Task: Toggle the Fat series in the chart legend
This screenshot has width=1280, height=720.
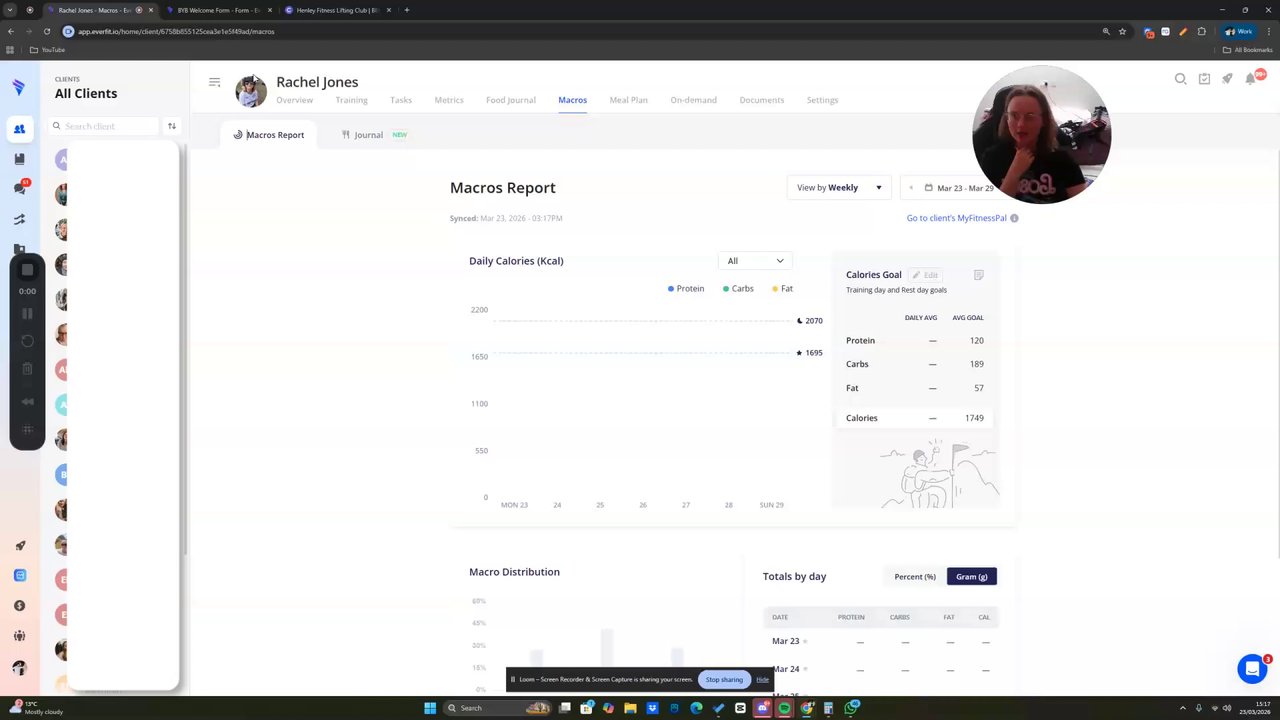Action: click(782, 289)
